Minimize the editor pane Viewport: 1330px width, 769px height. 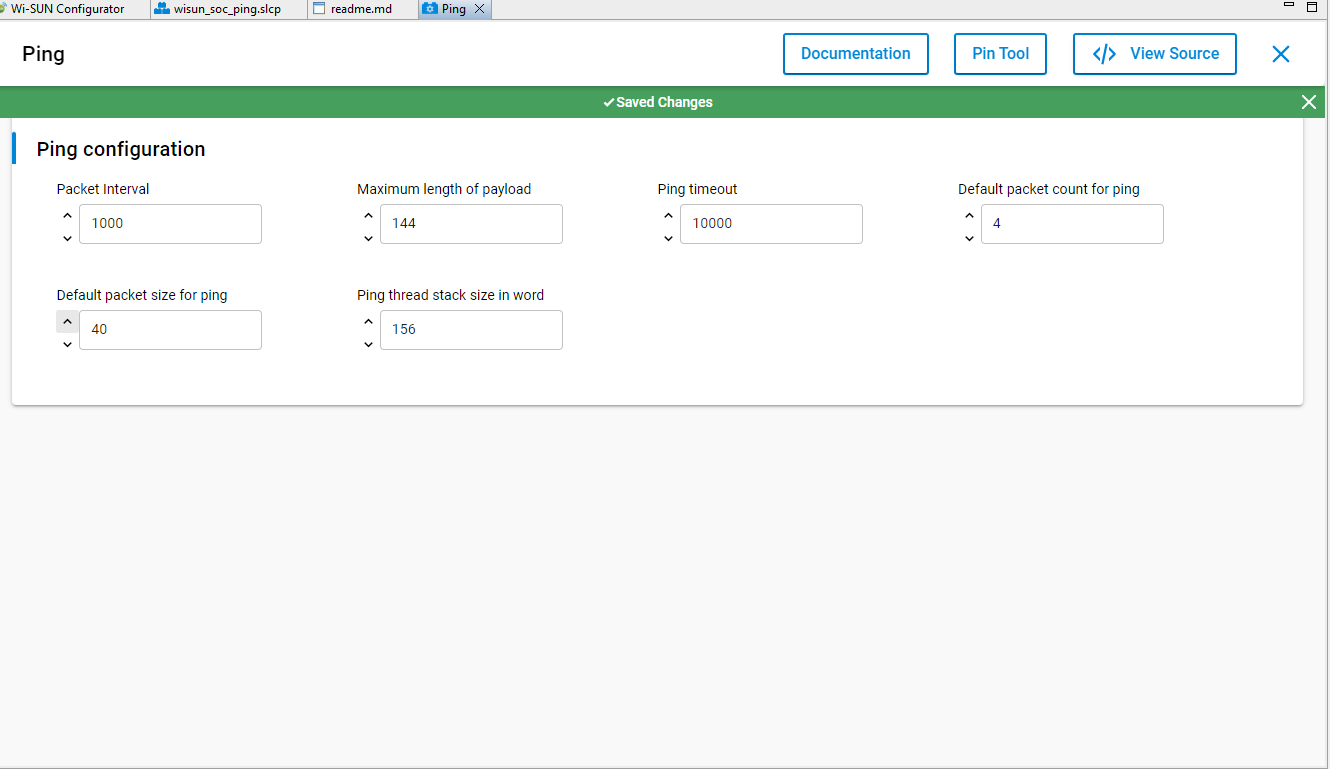coord(1289,6)
